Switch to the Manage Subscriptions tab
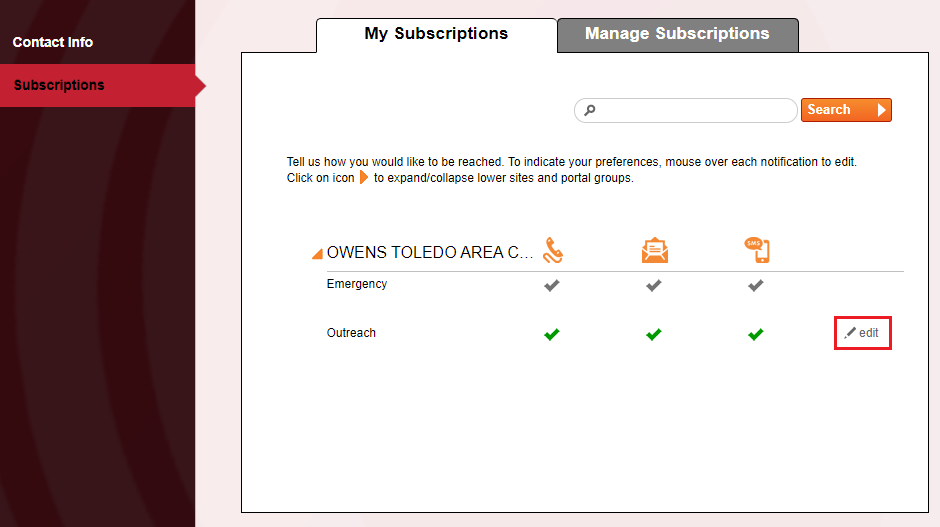The height and width of the screenshot is (527, 940). [x=677, y=34]
